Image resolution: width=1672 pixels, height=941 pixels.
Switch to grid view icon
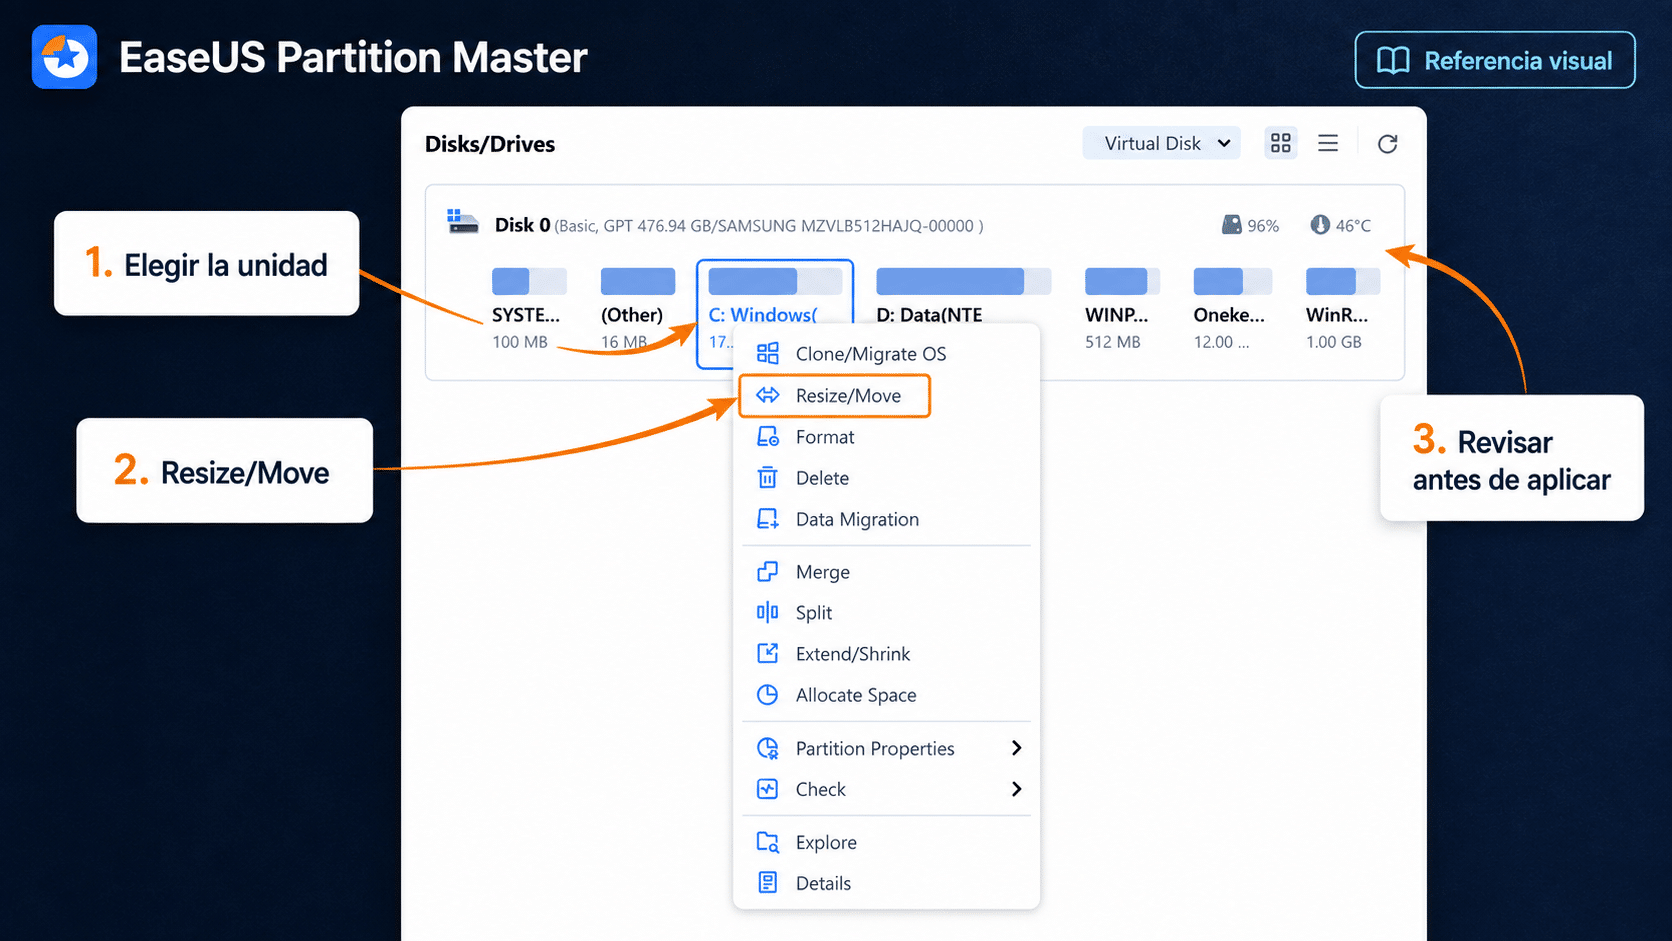1281,143
